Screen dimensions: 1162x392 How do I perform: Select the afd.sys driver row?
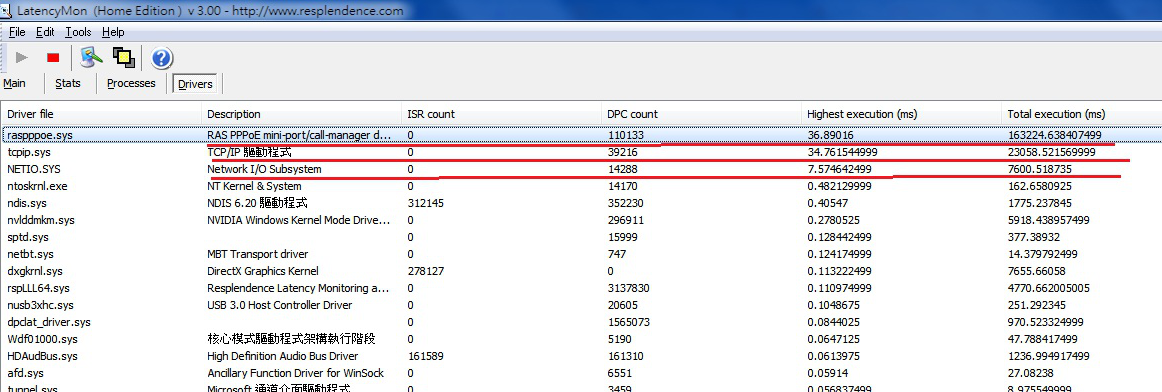coord(581,373)
